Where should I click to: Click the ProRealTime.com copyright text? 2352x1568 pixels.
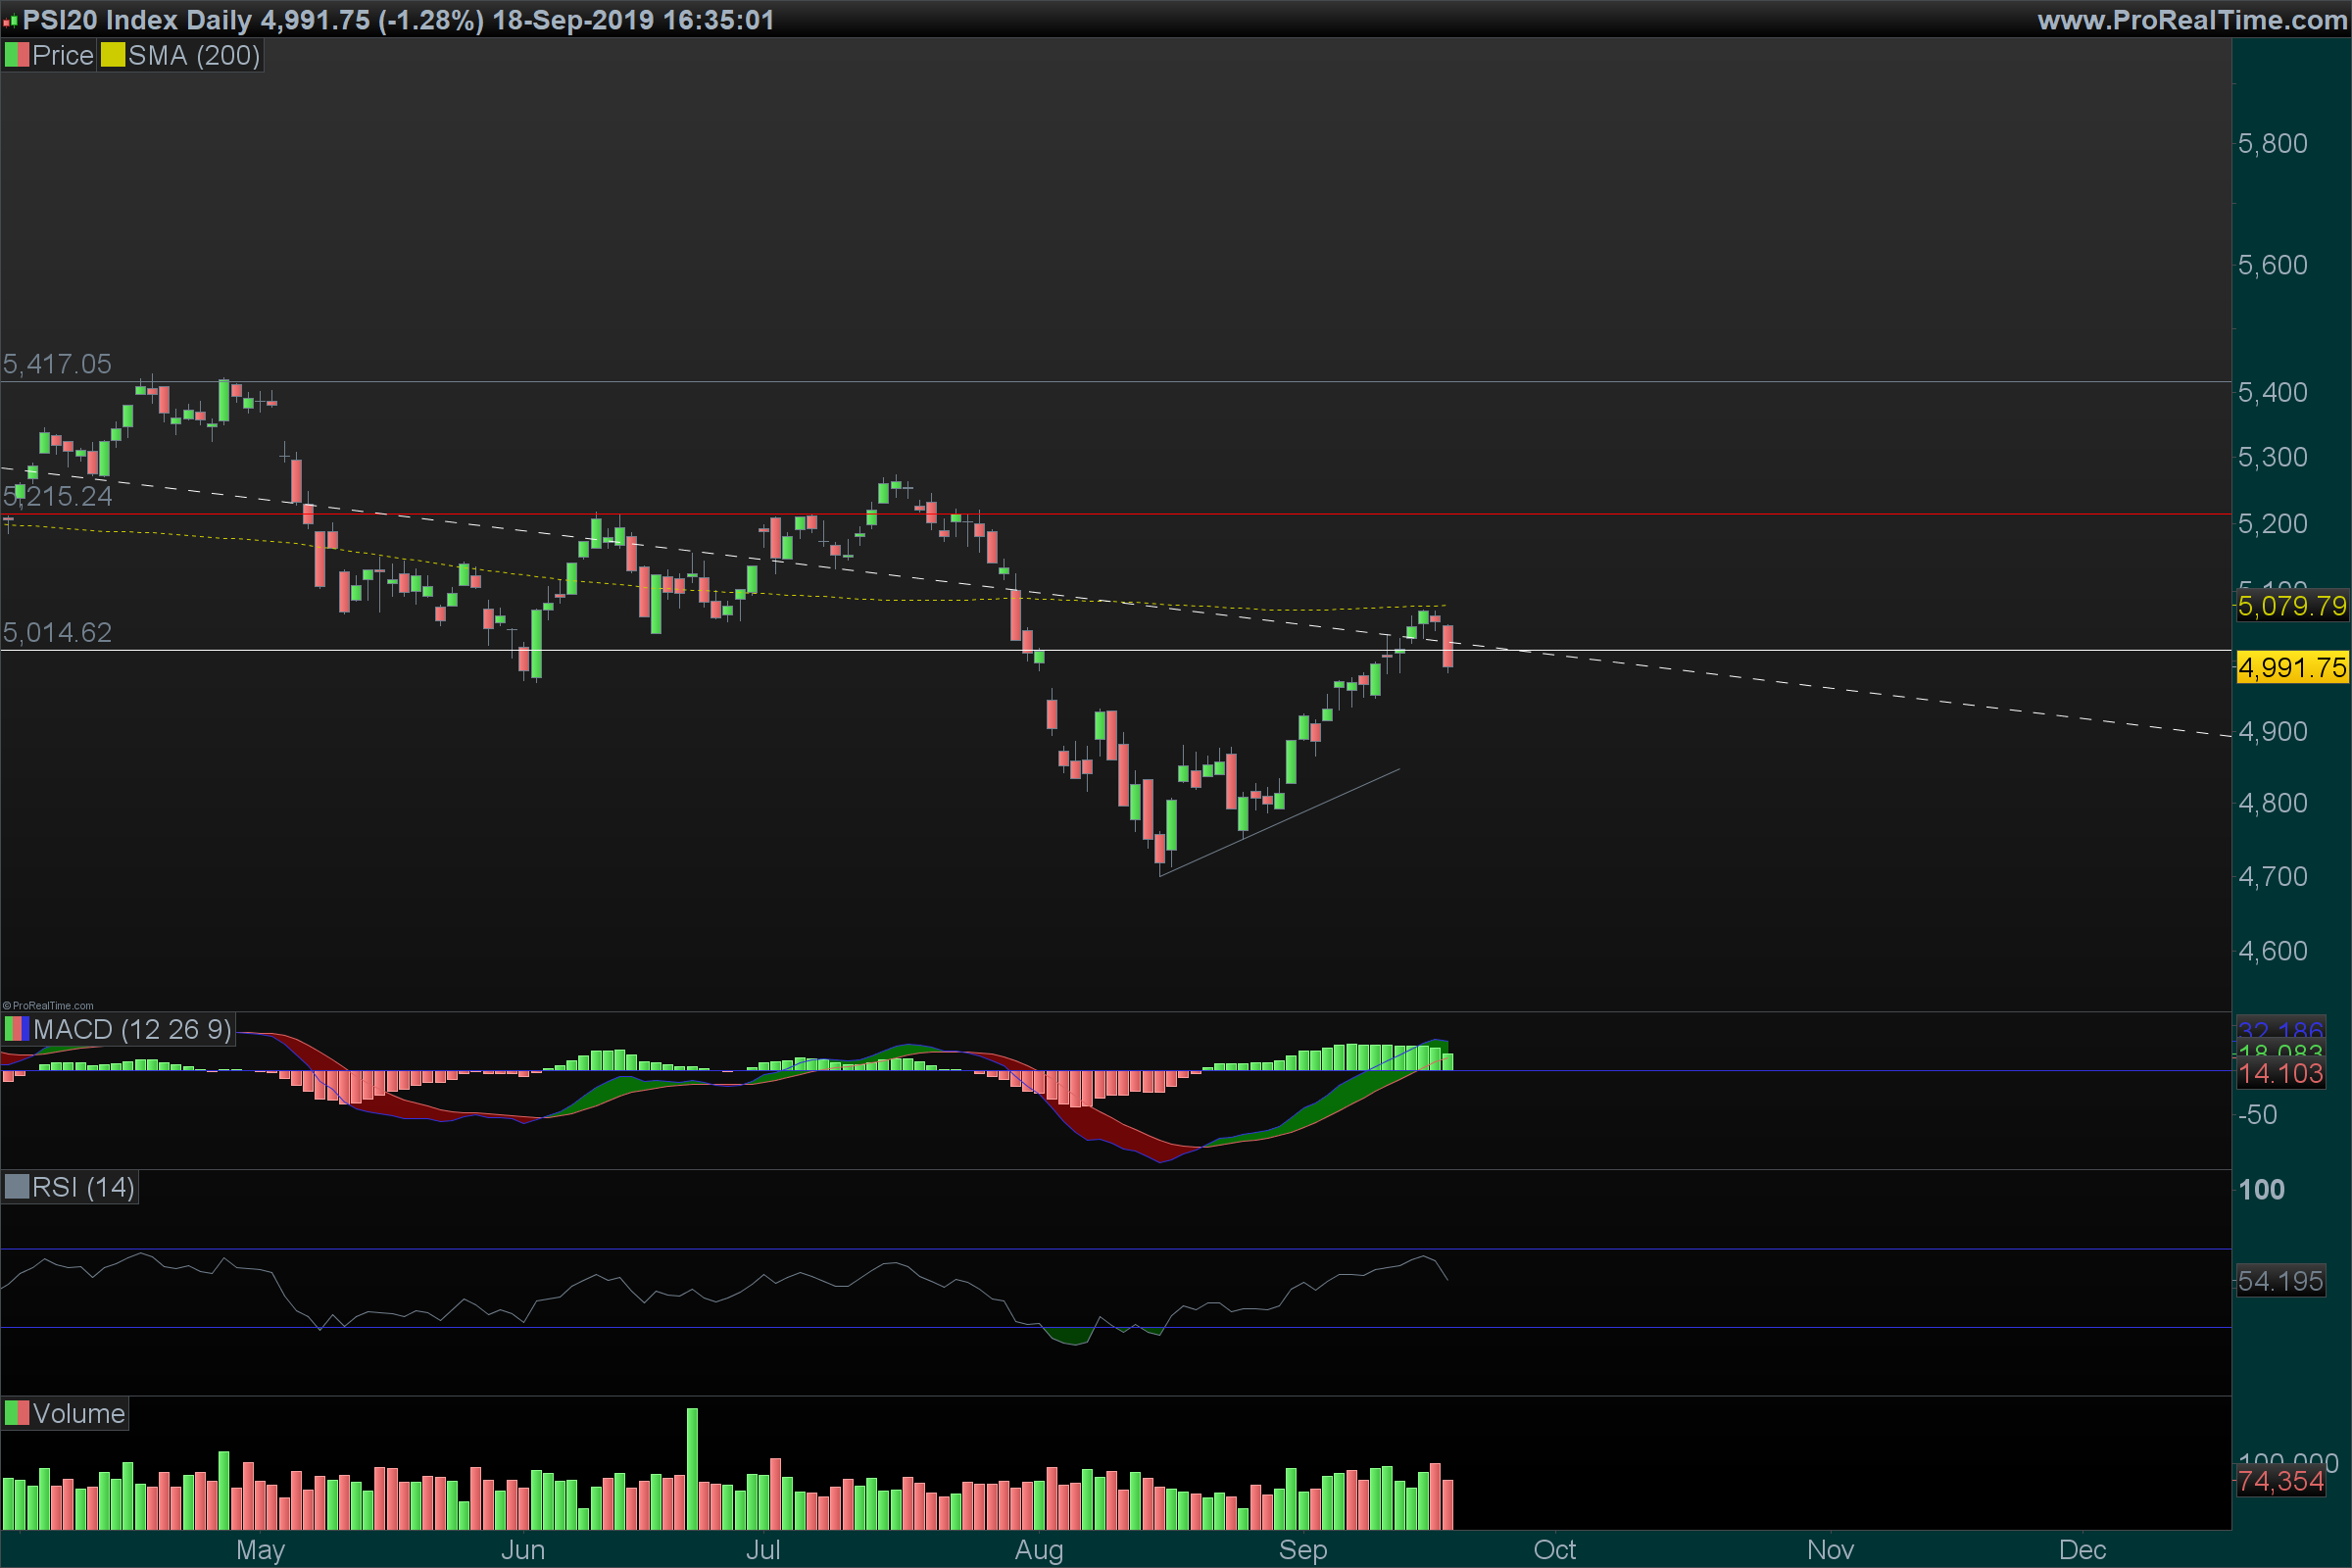49,1006
